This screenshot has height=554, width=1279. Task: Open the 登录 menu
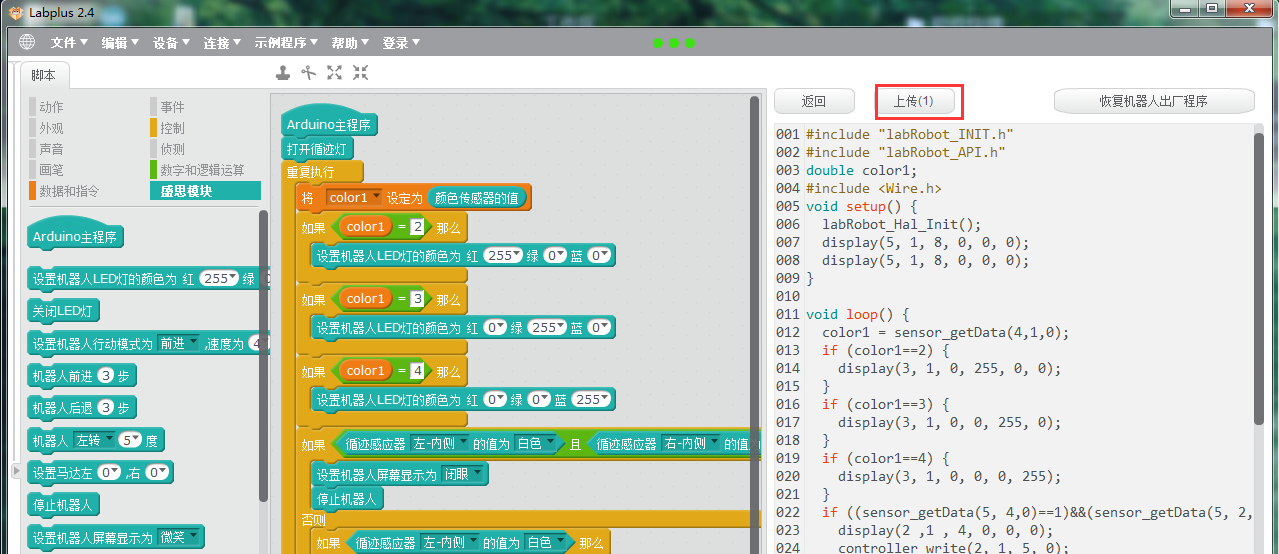tap(401, 43)
